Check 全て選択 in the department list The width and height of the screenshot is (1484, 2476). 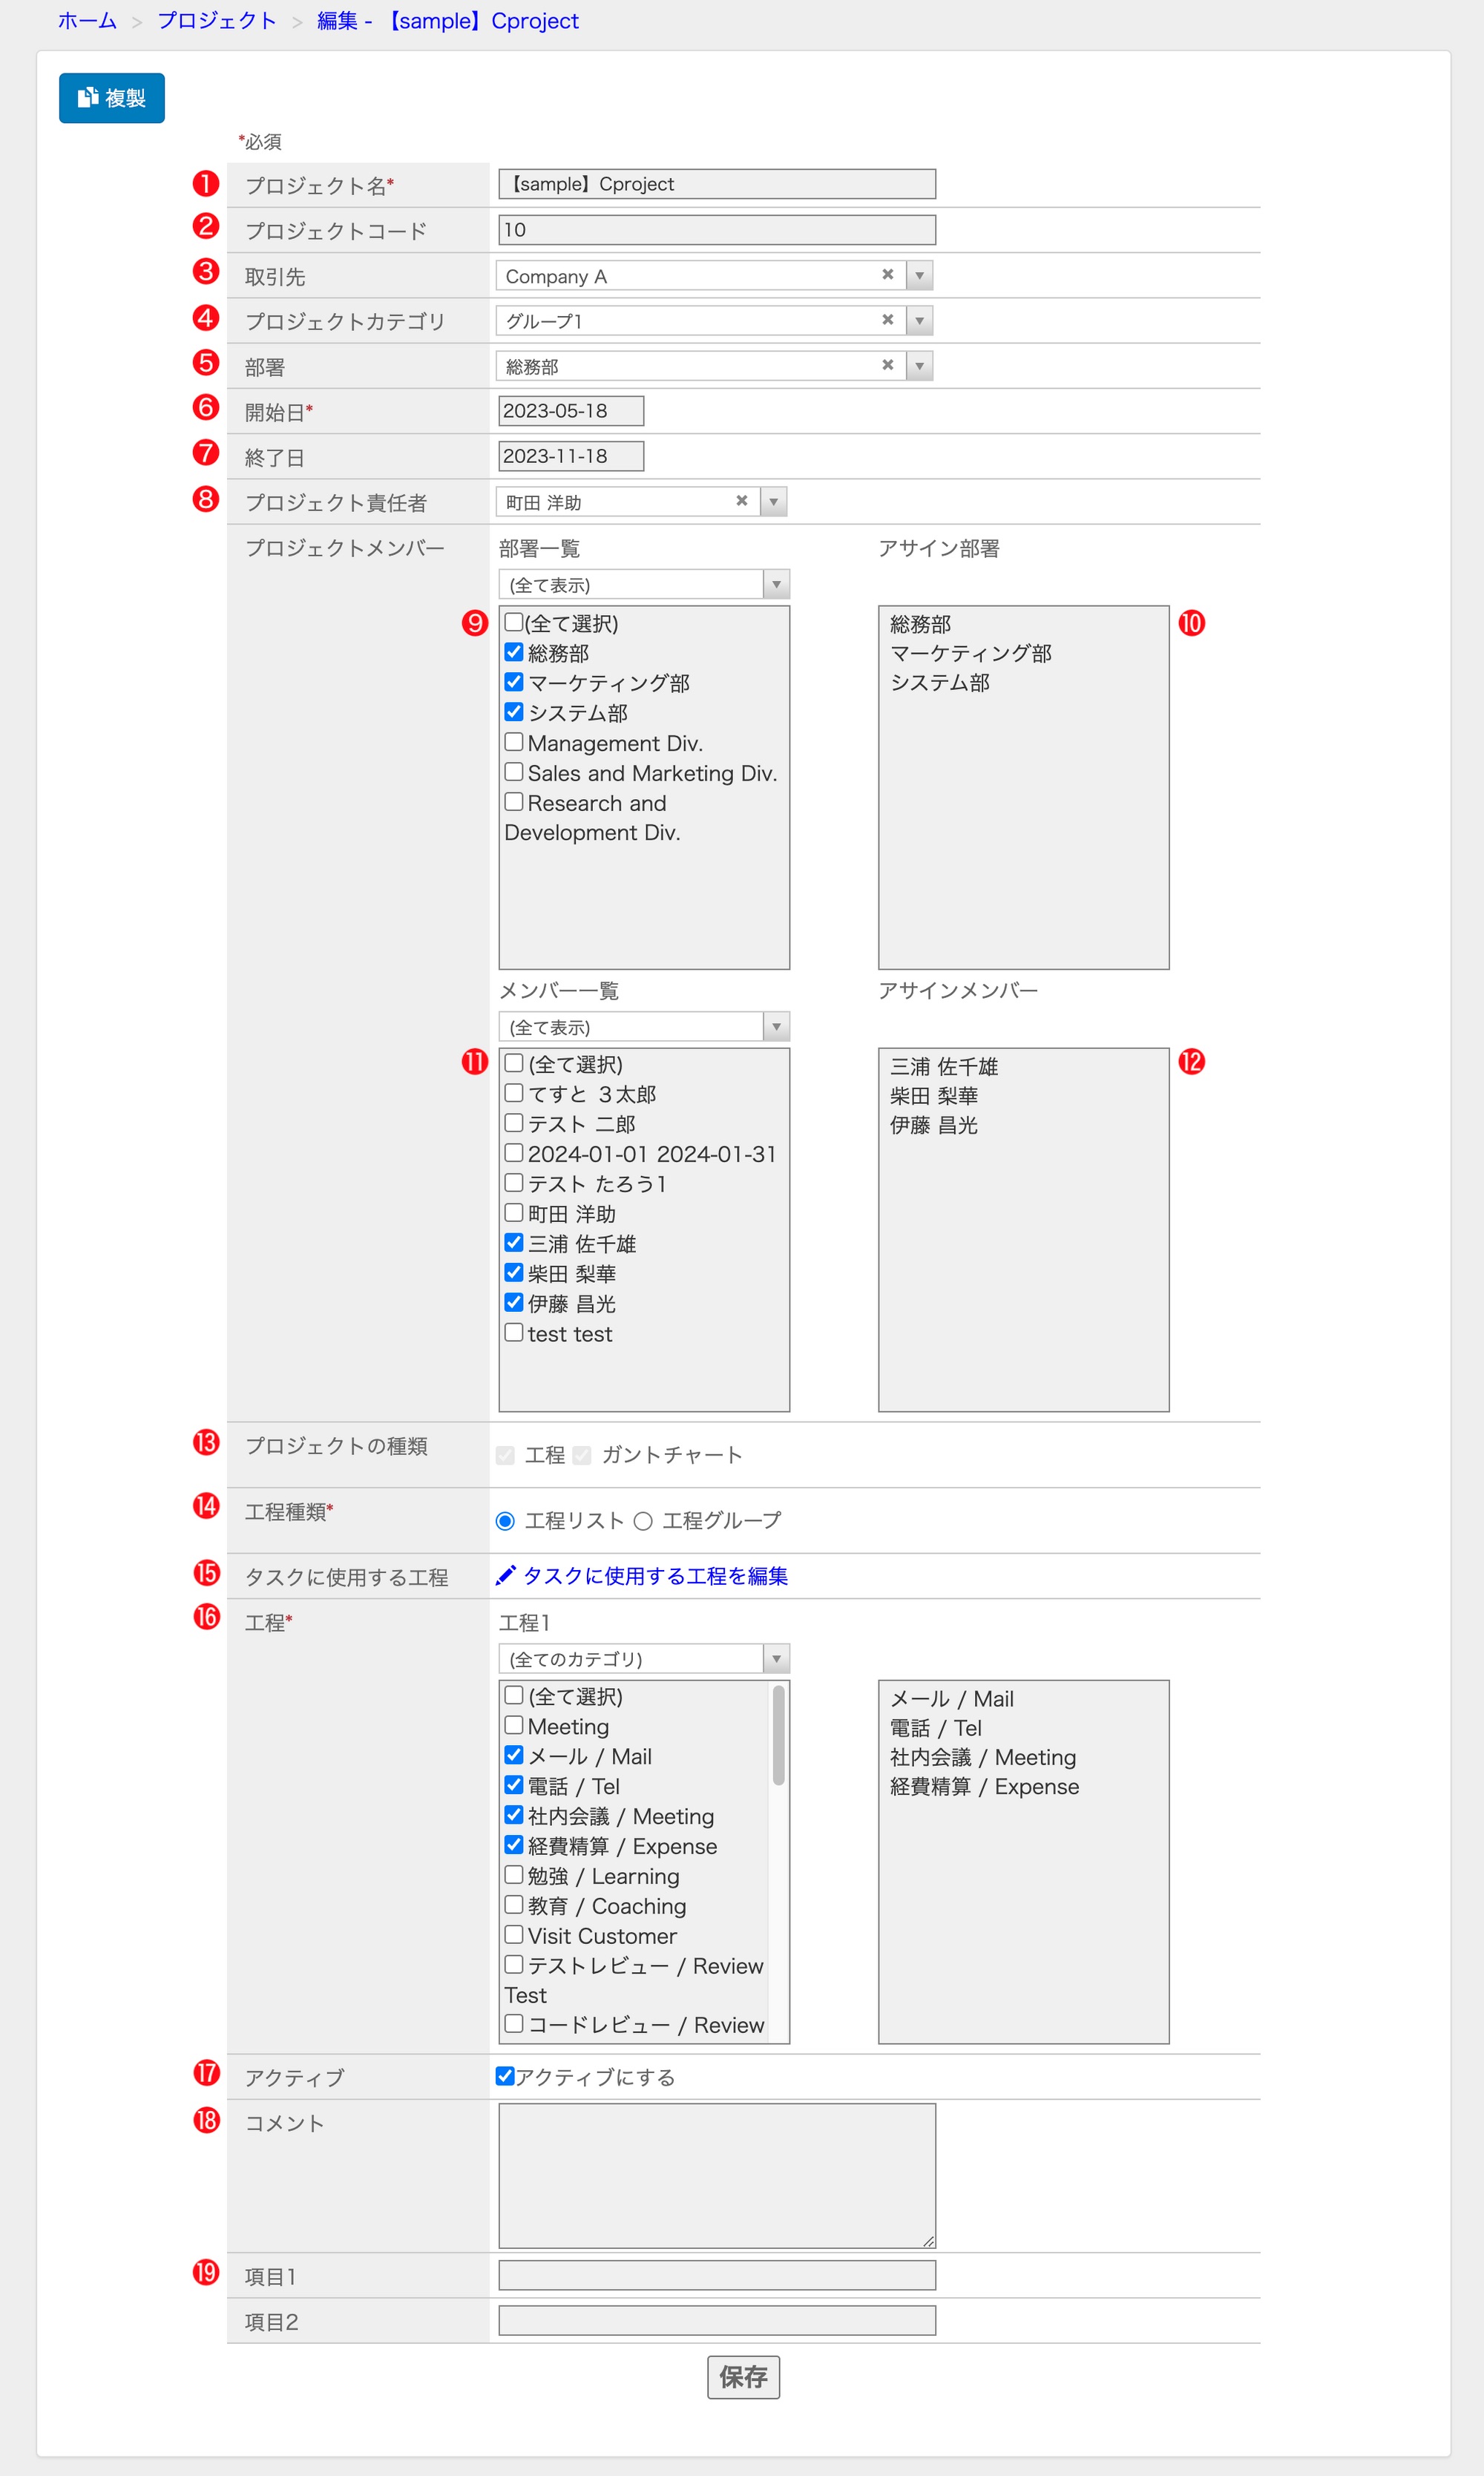[514, 622]
